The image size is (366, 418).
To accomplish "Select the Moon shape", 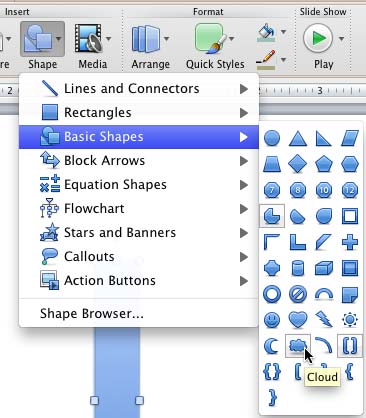I will pos(272,346).
